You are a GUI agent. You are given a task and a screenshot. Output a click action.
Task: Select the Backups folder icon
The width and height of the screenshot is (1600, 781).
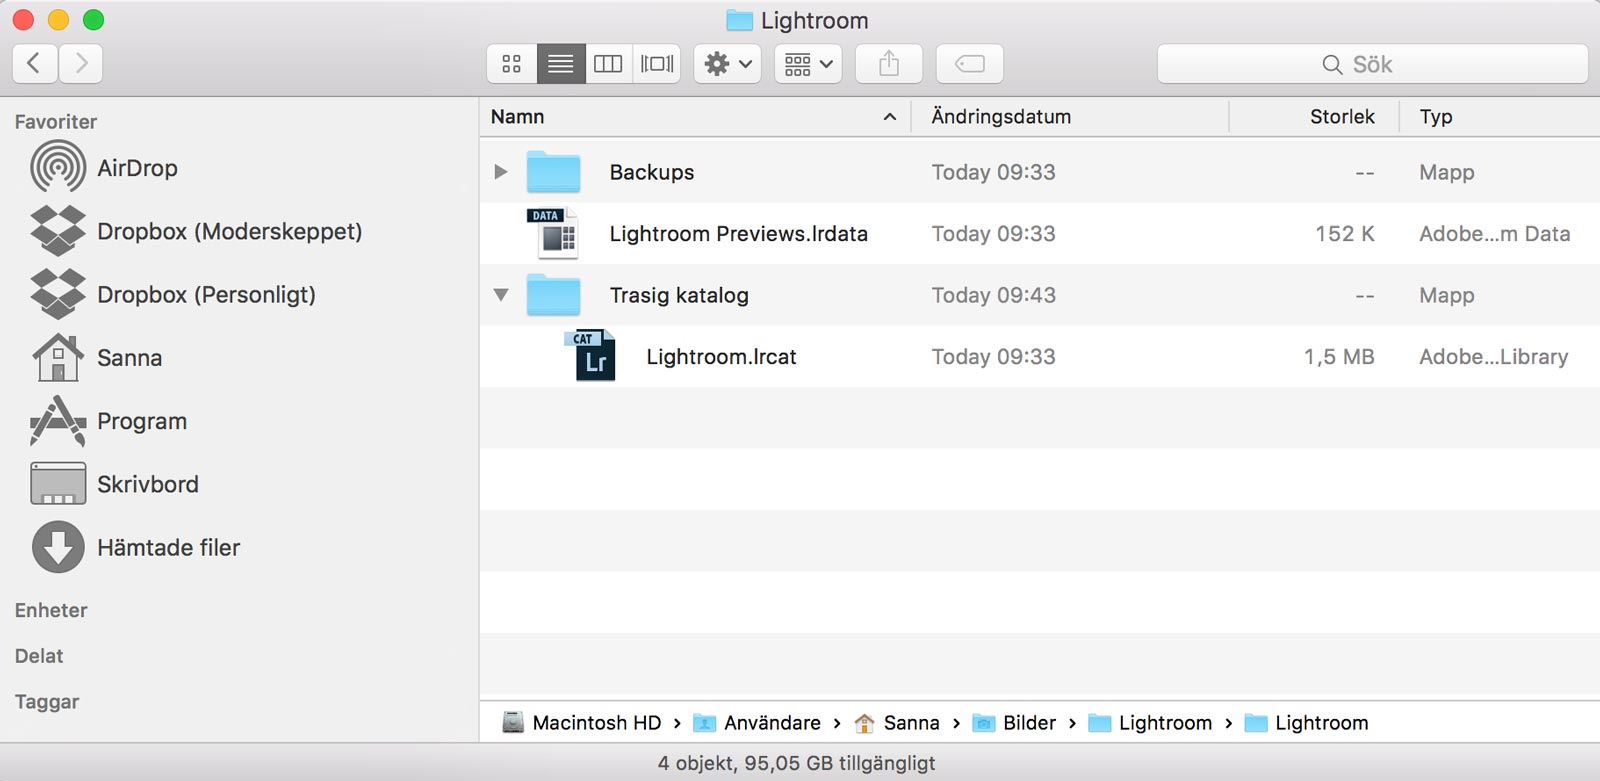tap(553, 172)
